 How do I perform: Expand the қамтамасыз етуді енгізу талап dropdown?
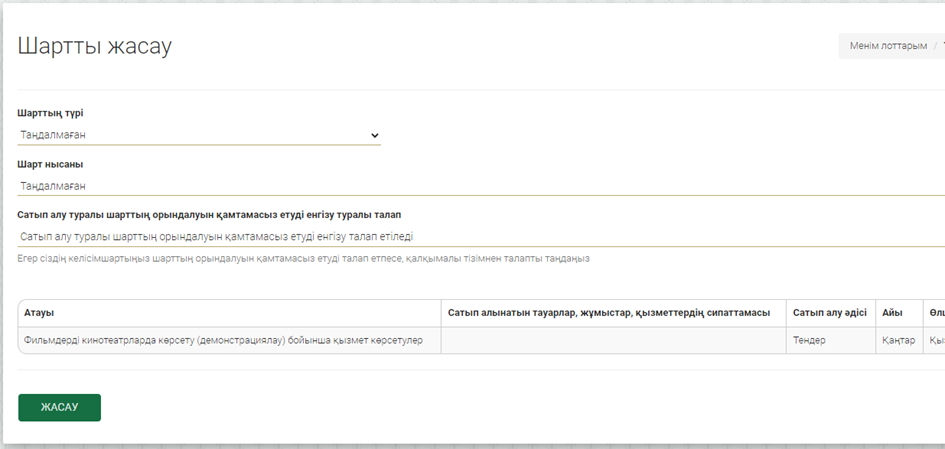(x=480, y=237)
